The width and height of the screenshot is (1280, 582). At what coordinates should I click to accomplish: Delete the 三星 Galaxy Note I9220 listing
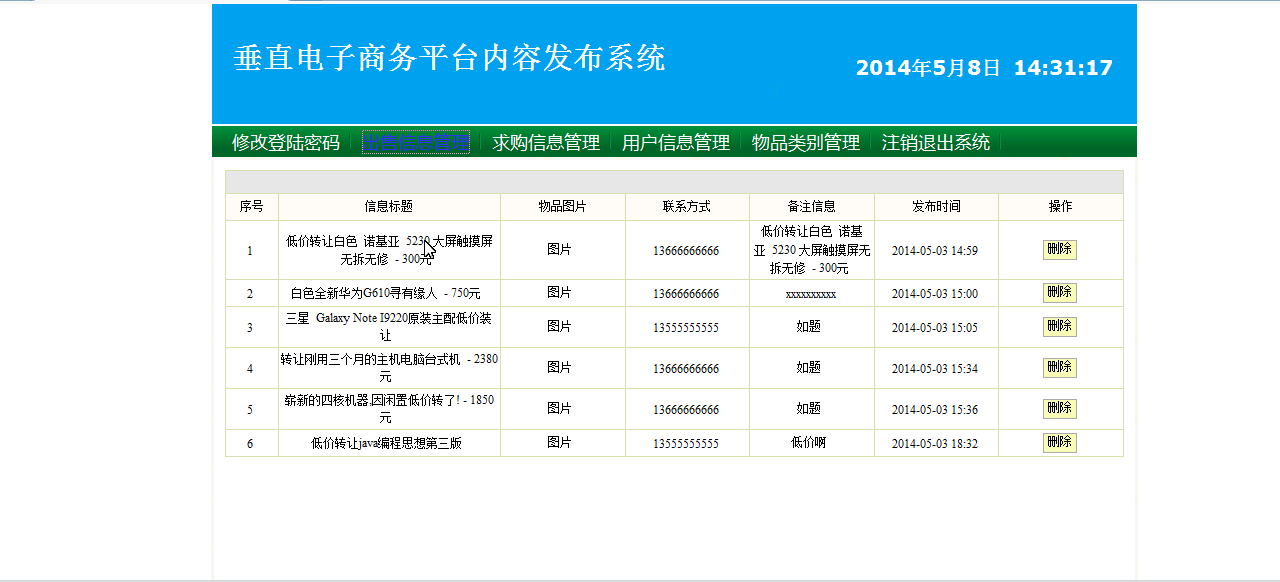1060,326
